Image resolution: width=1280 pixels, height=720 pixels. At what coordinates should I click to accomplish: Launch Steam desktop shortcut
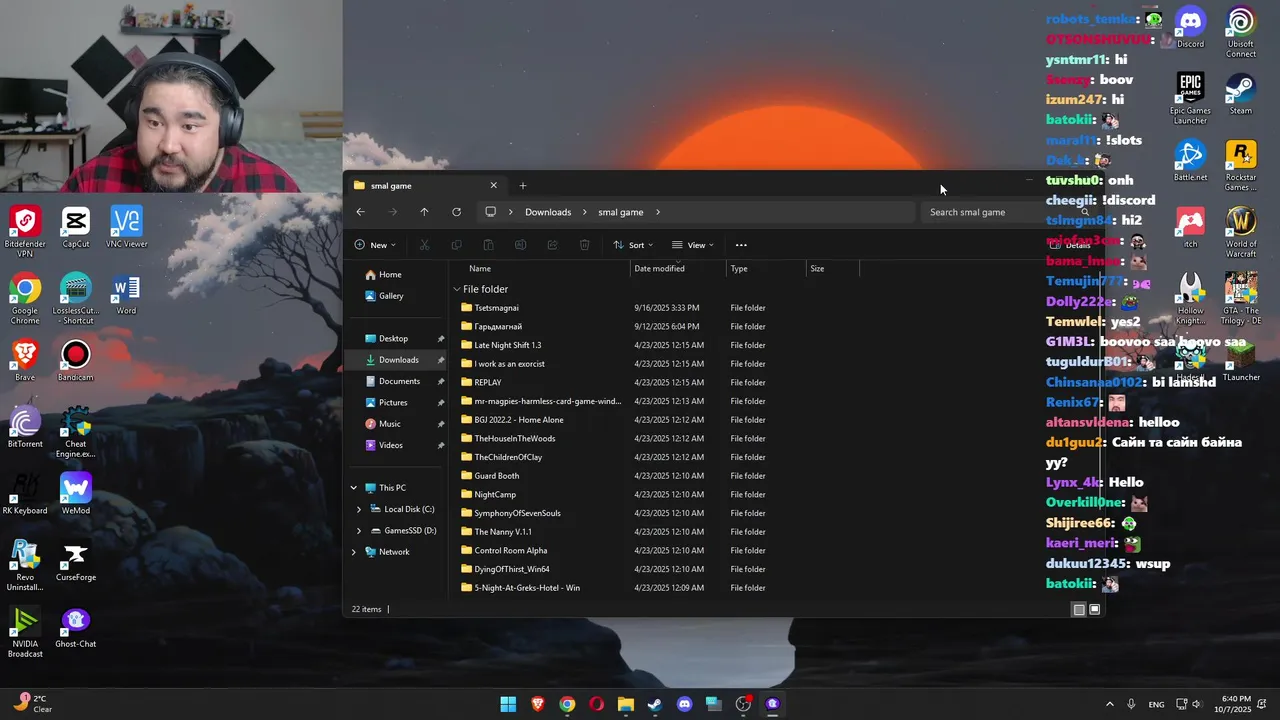[x=1241, y=94]
